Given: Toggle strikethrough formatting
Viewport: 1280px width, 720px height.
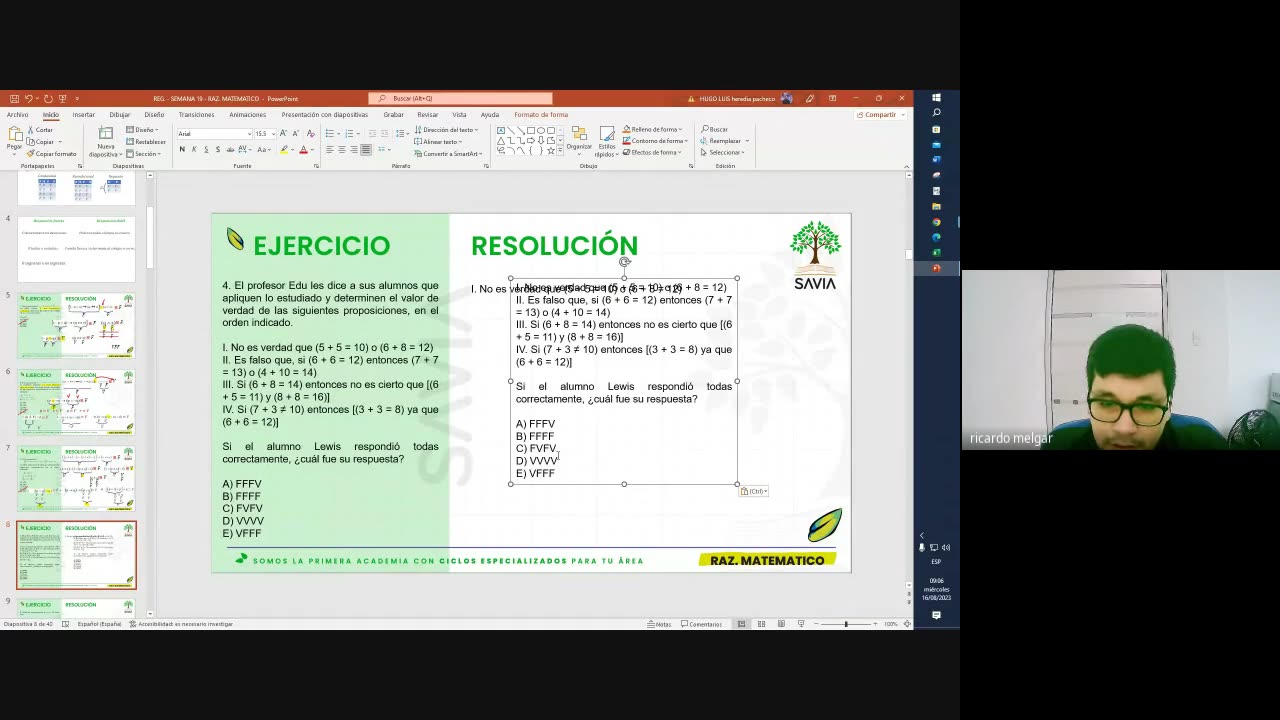Looking at the screenshot, I should [x=230, y=149].
